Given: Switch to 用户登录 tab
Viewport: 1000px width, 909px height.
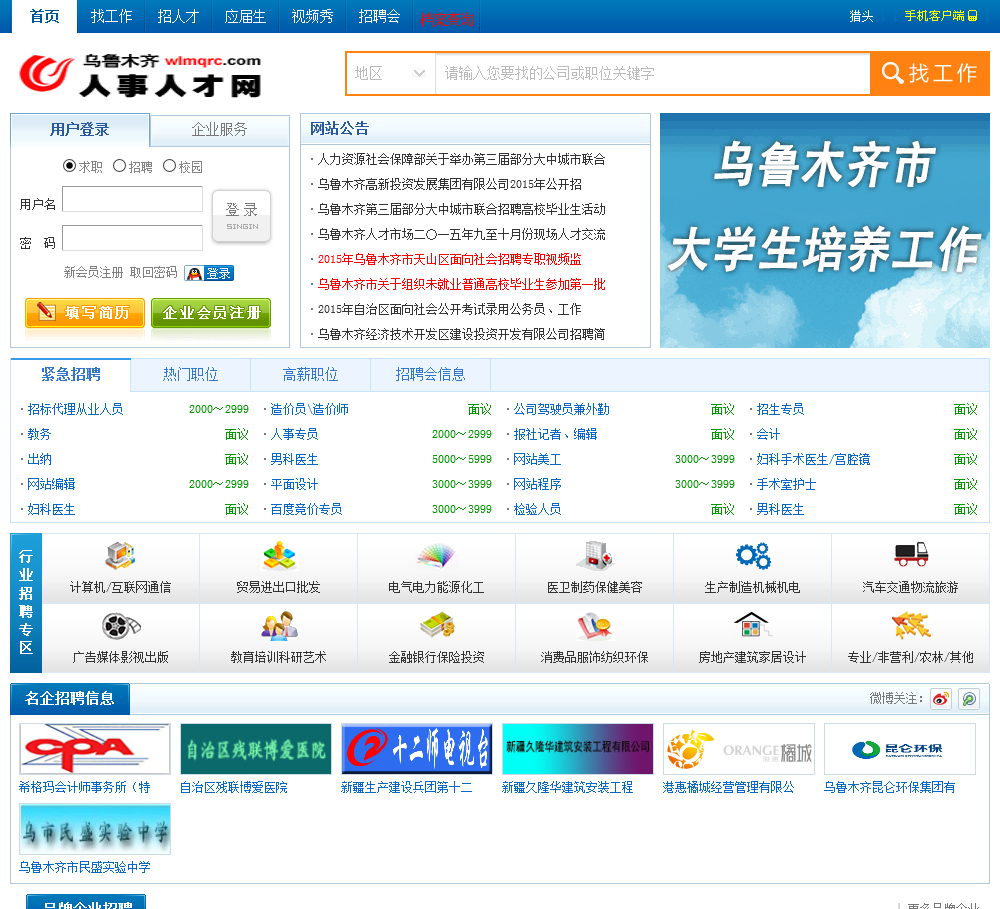Looking at the screenshot, I should pos(80,129).
